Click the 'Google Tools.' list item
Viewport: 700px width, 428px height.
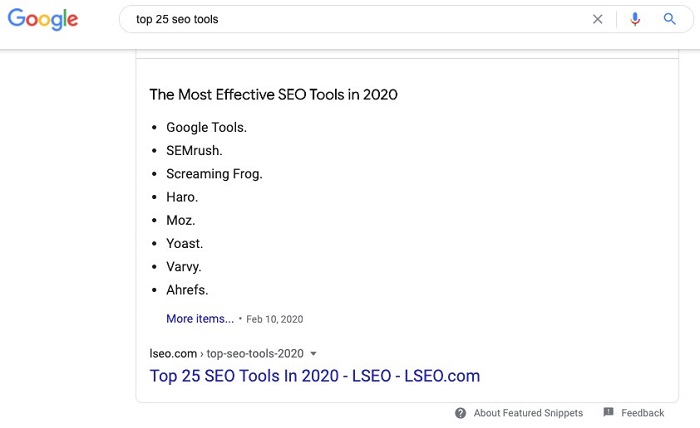(x=206, y=128)
